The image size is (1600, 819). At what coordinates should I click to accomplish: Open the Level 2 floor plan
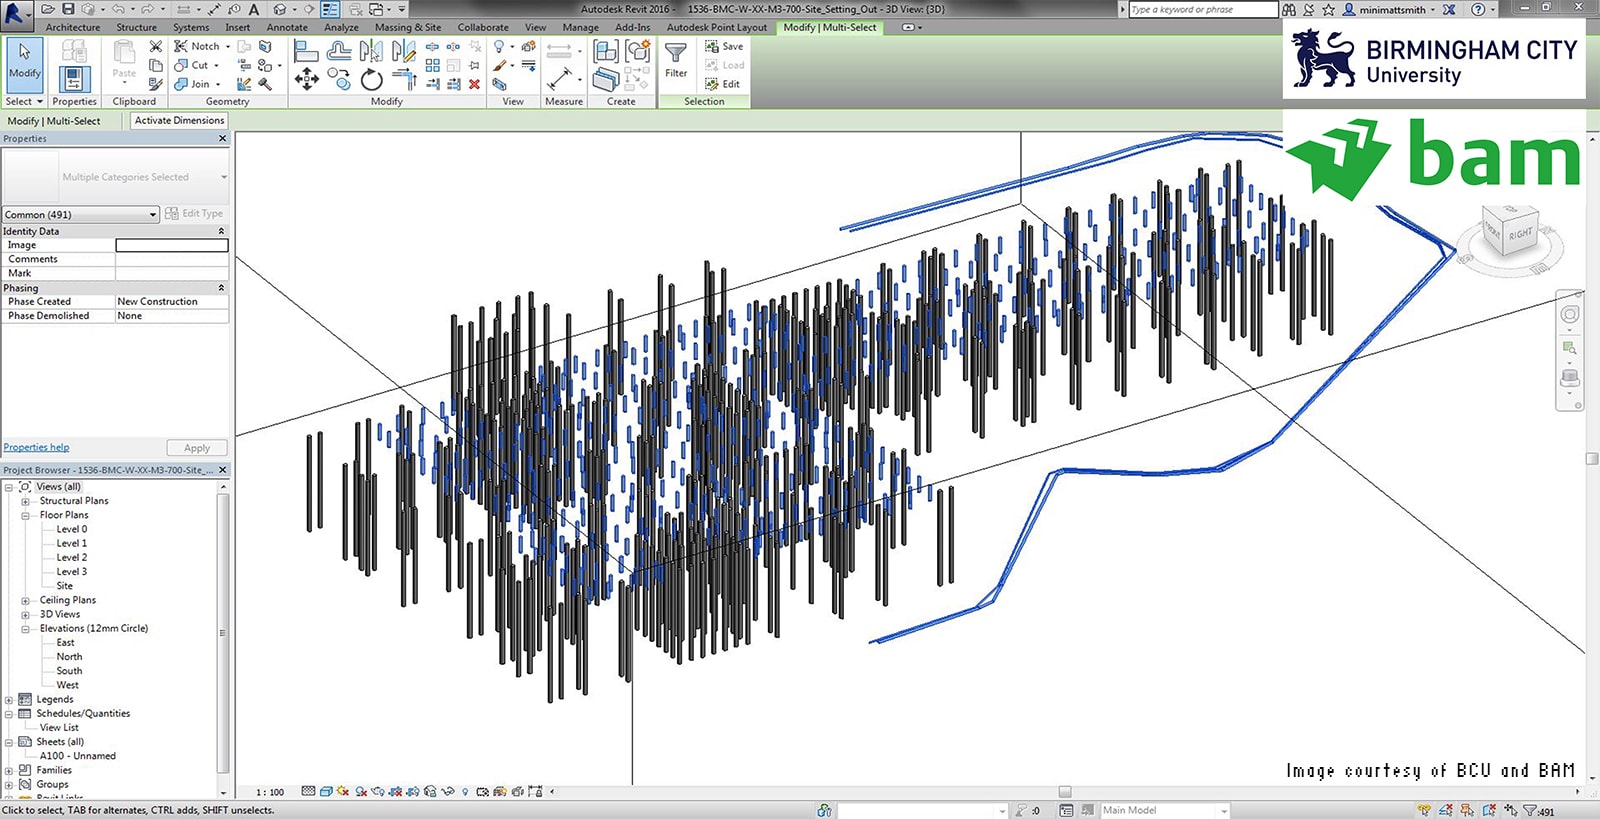click(72, 557)
